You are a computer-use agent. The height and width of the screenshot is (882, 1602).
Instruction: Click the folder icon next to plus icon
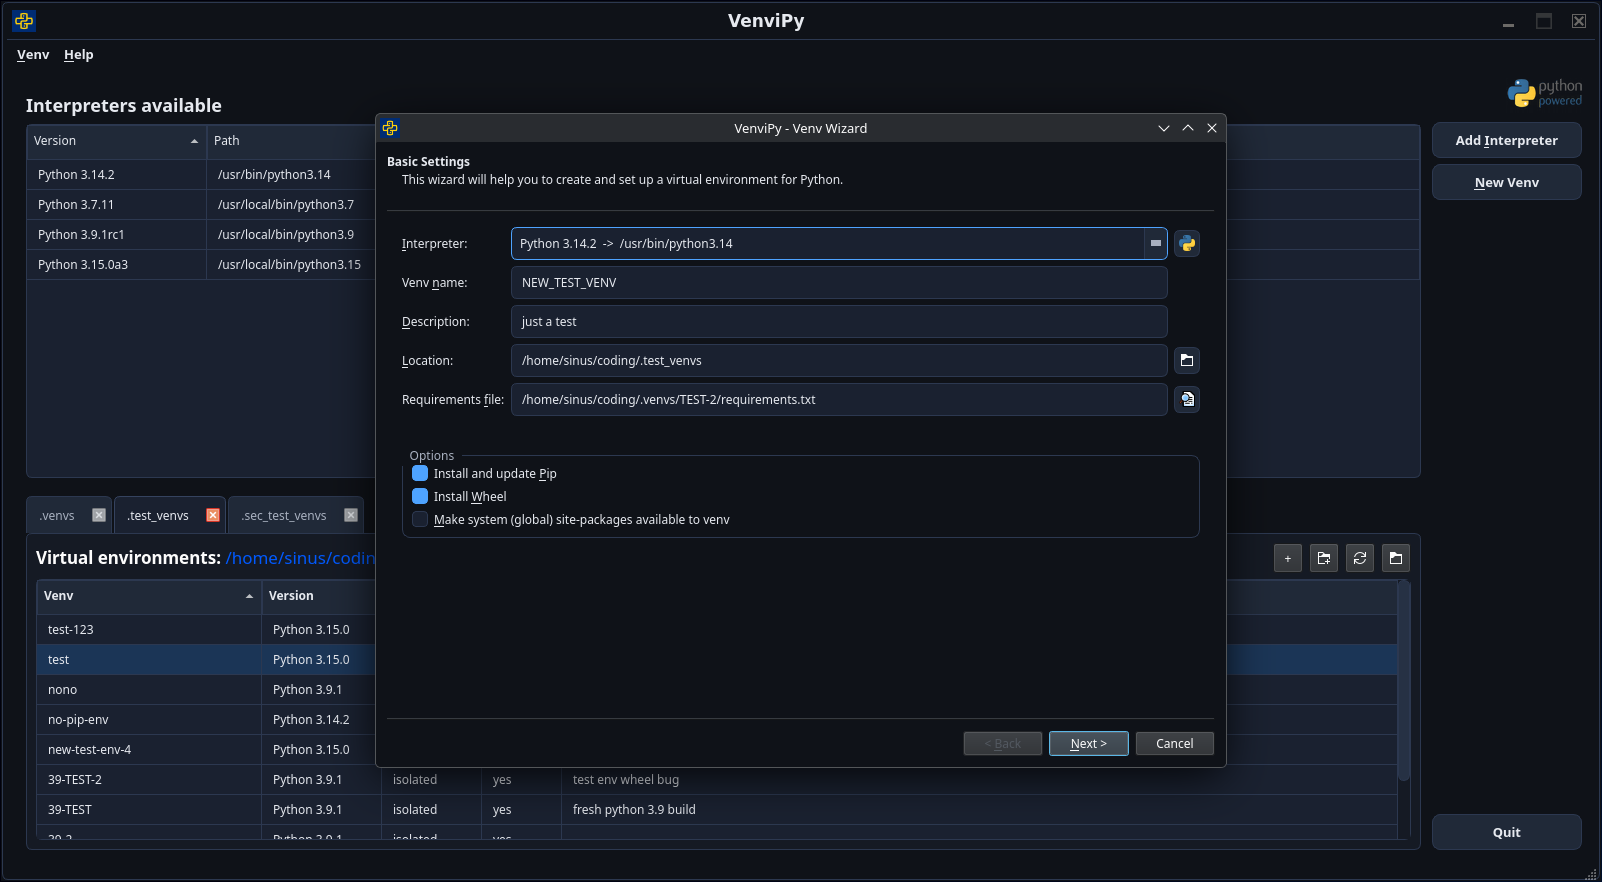(x=1324, y=558)
